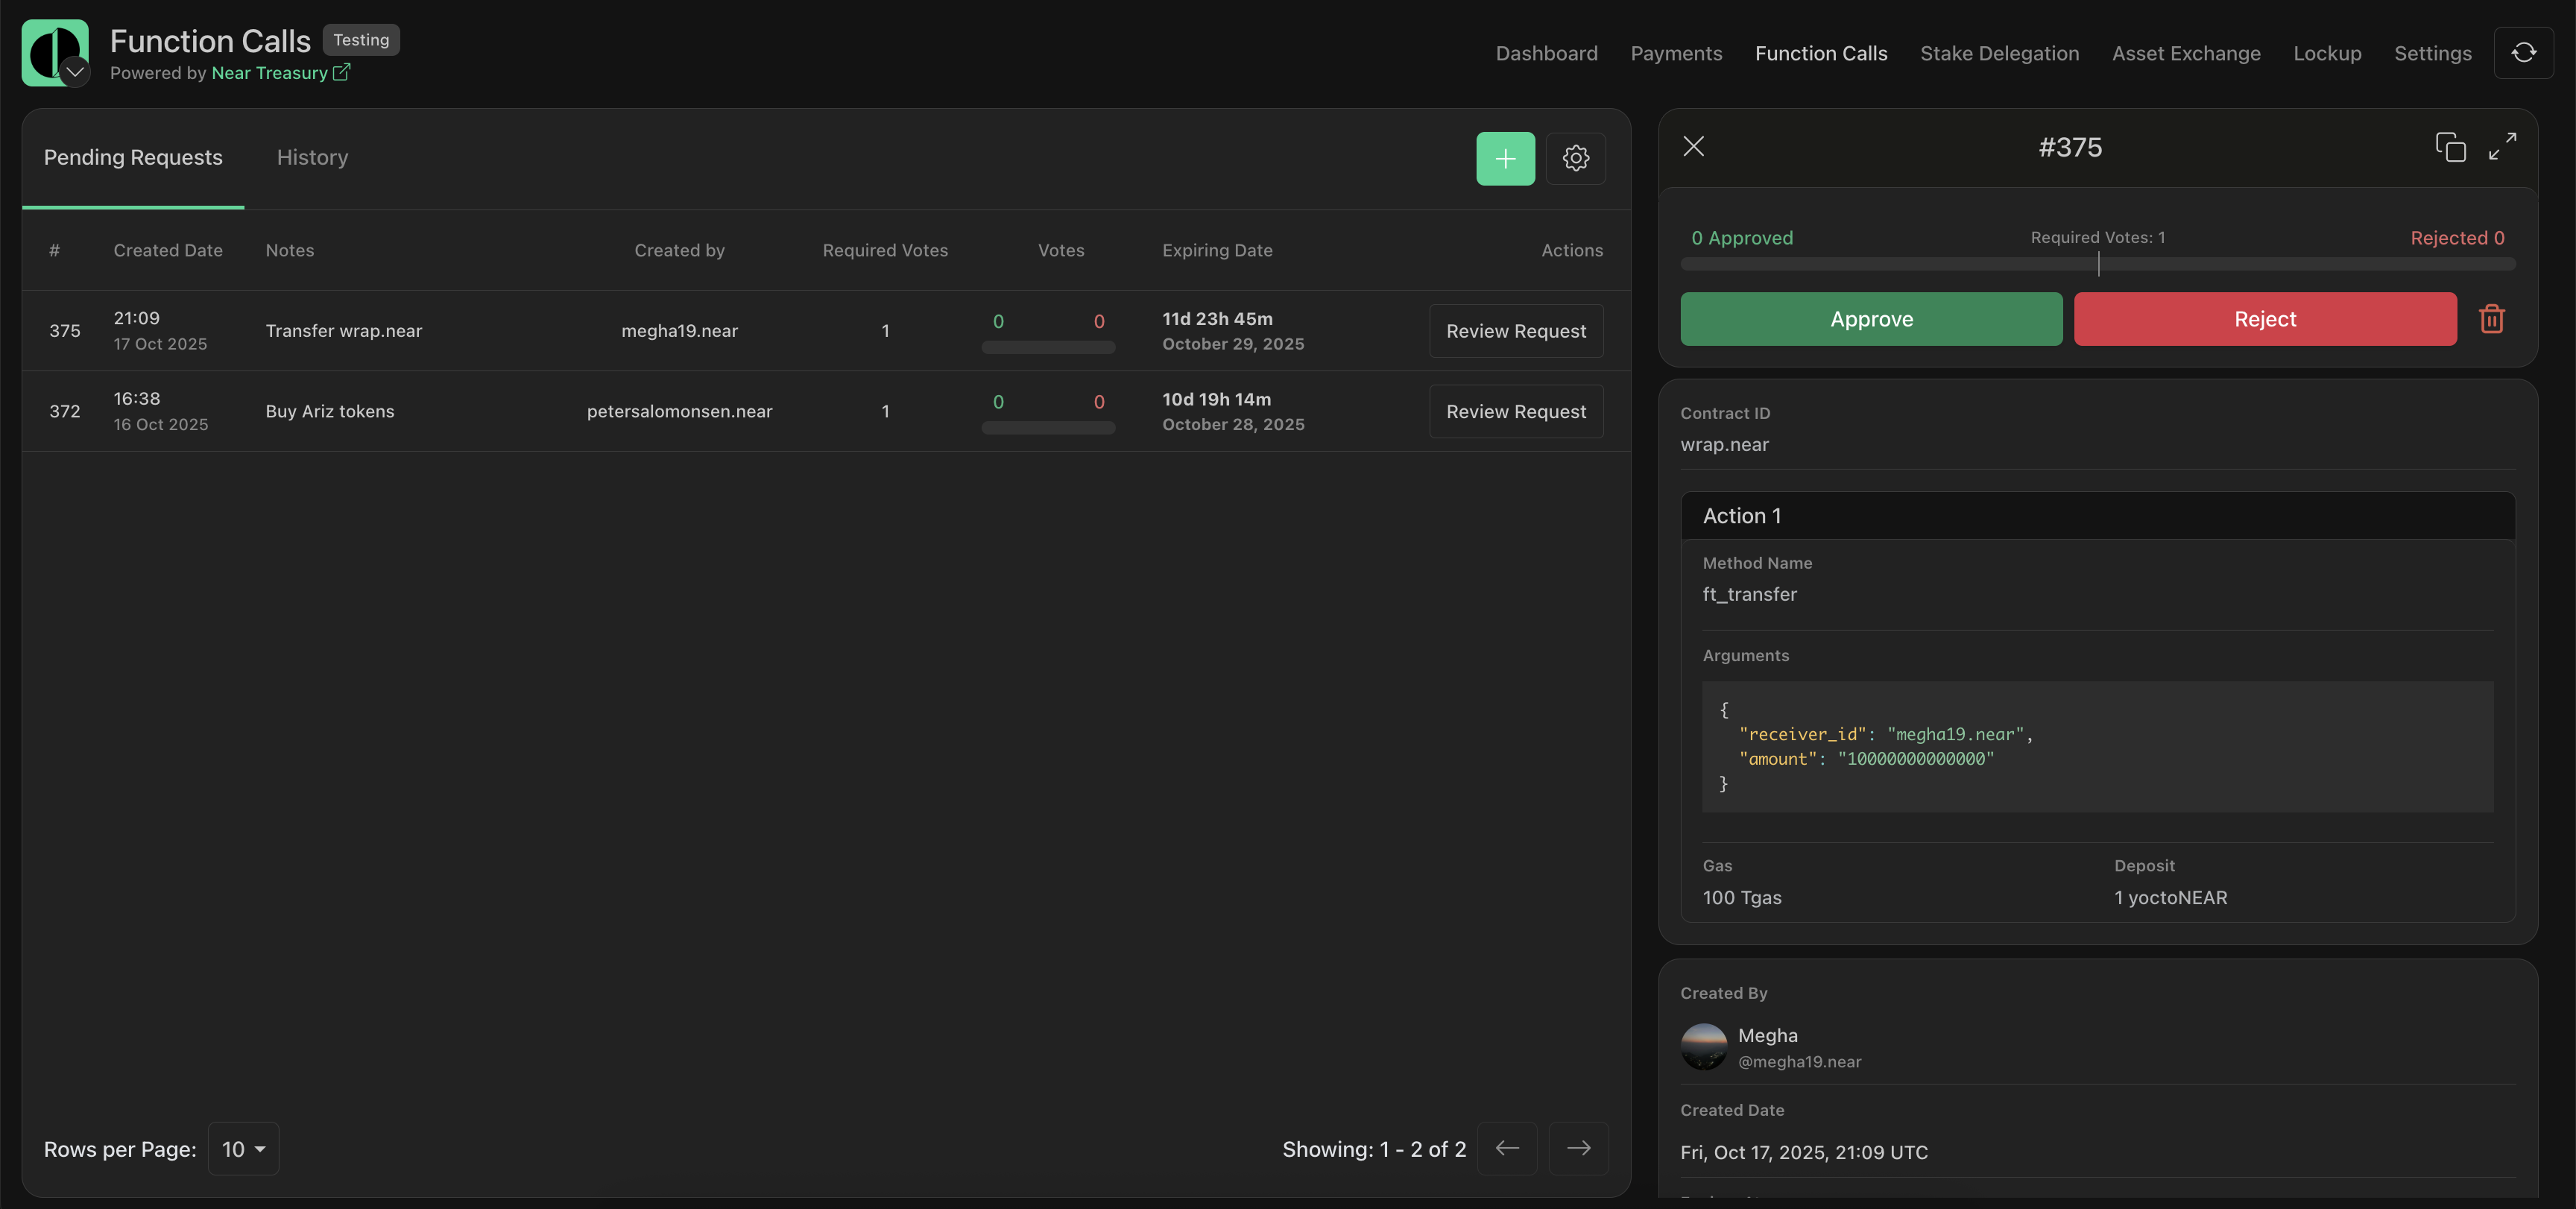The image size is (2576, 1209).
Task: Open table settings gear icon
Action: click(x=1576, y=158)
